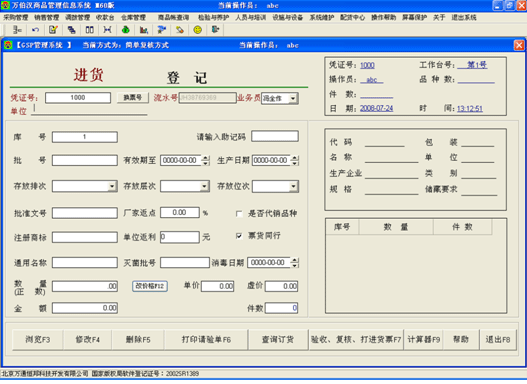Click the time link 13:12:51
This screenshot has height=384, width=527.
coord(470,109)
